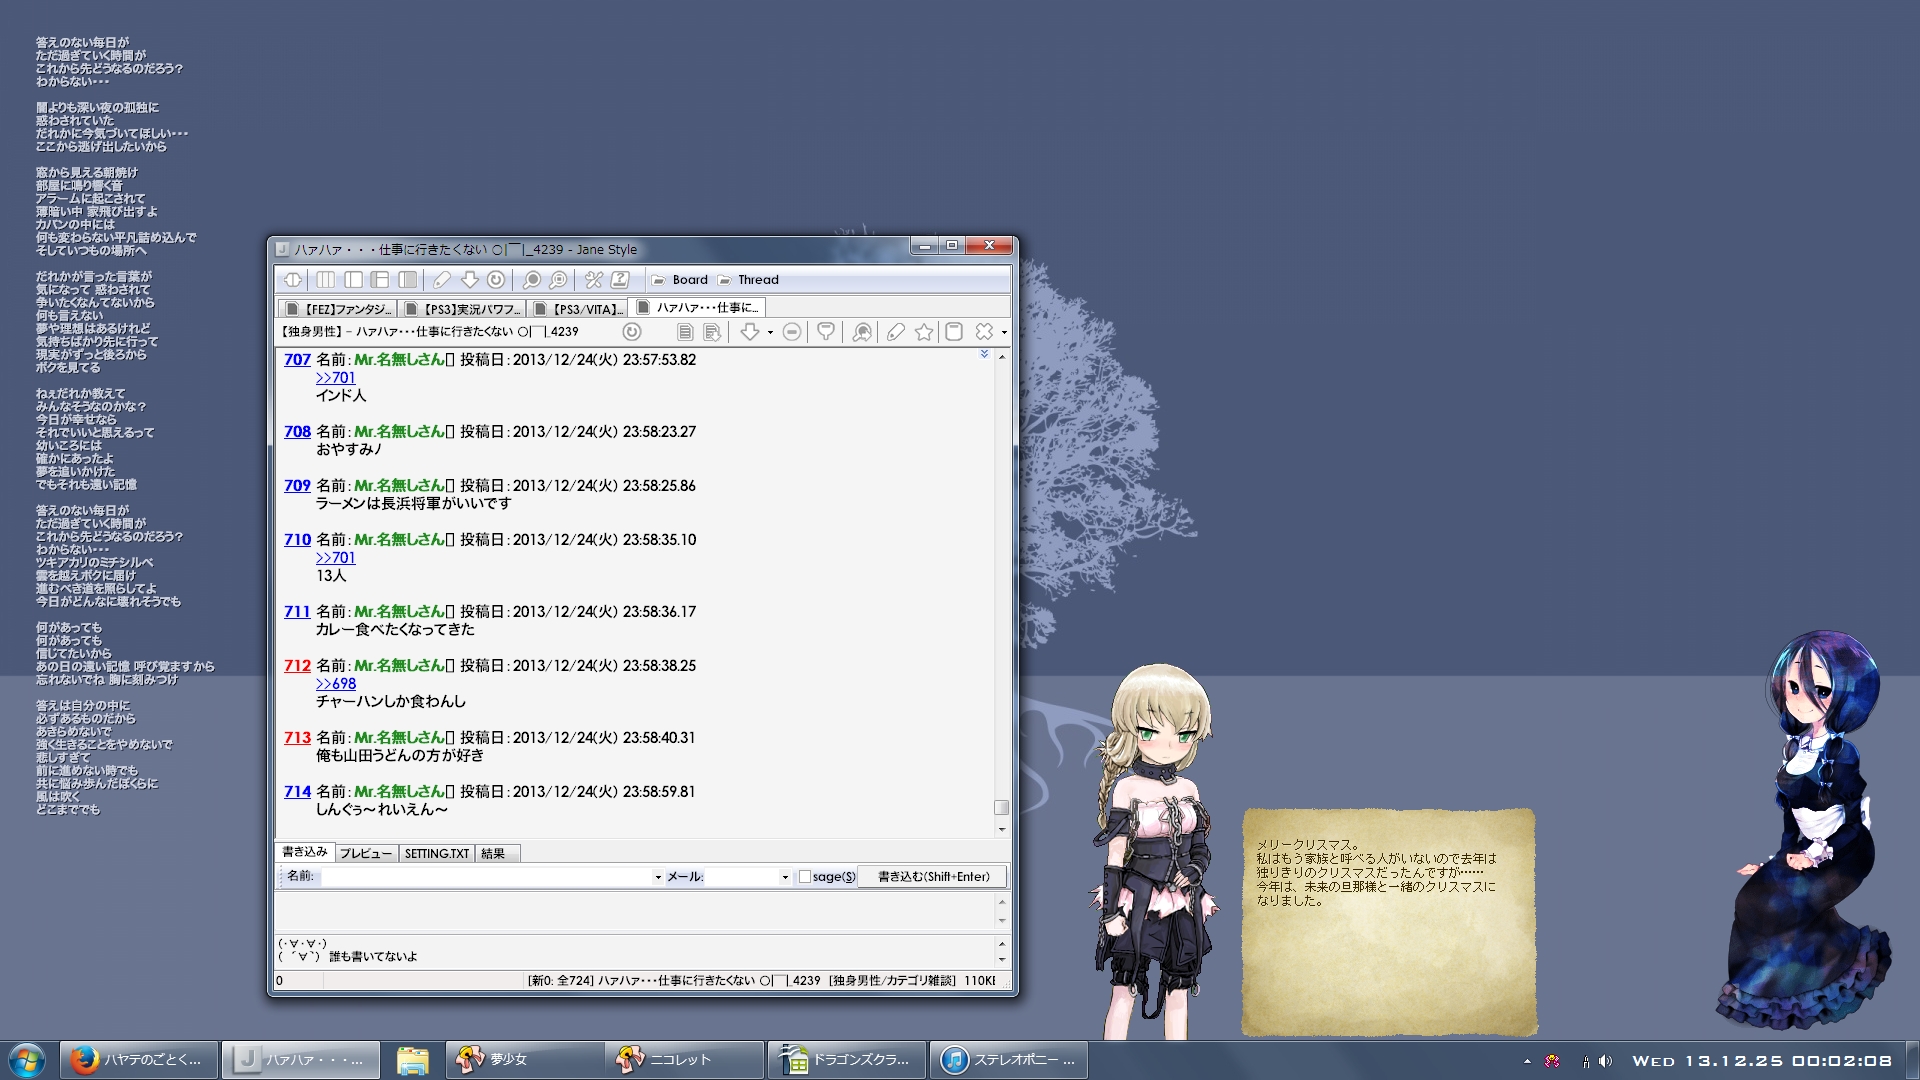
Task: Open the 結果 results tab
Action: point(496,853)
